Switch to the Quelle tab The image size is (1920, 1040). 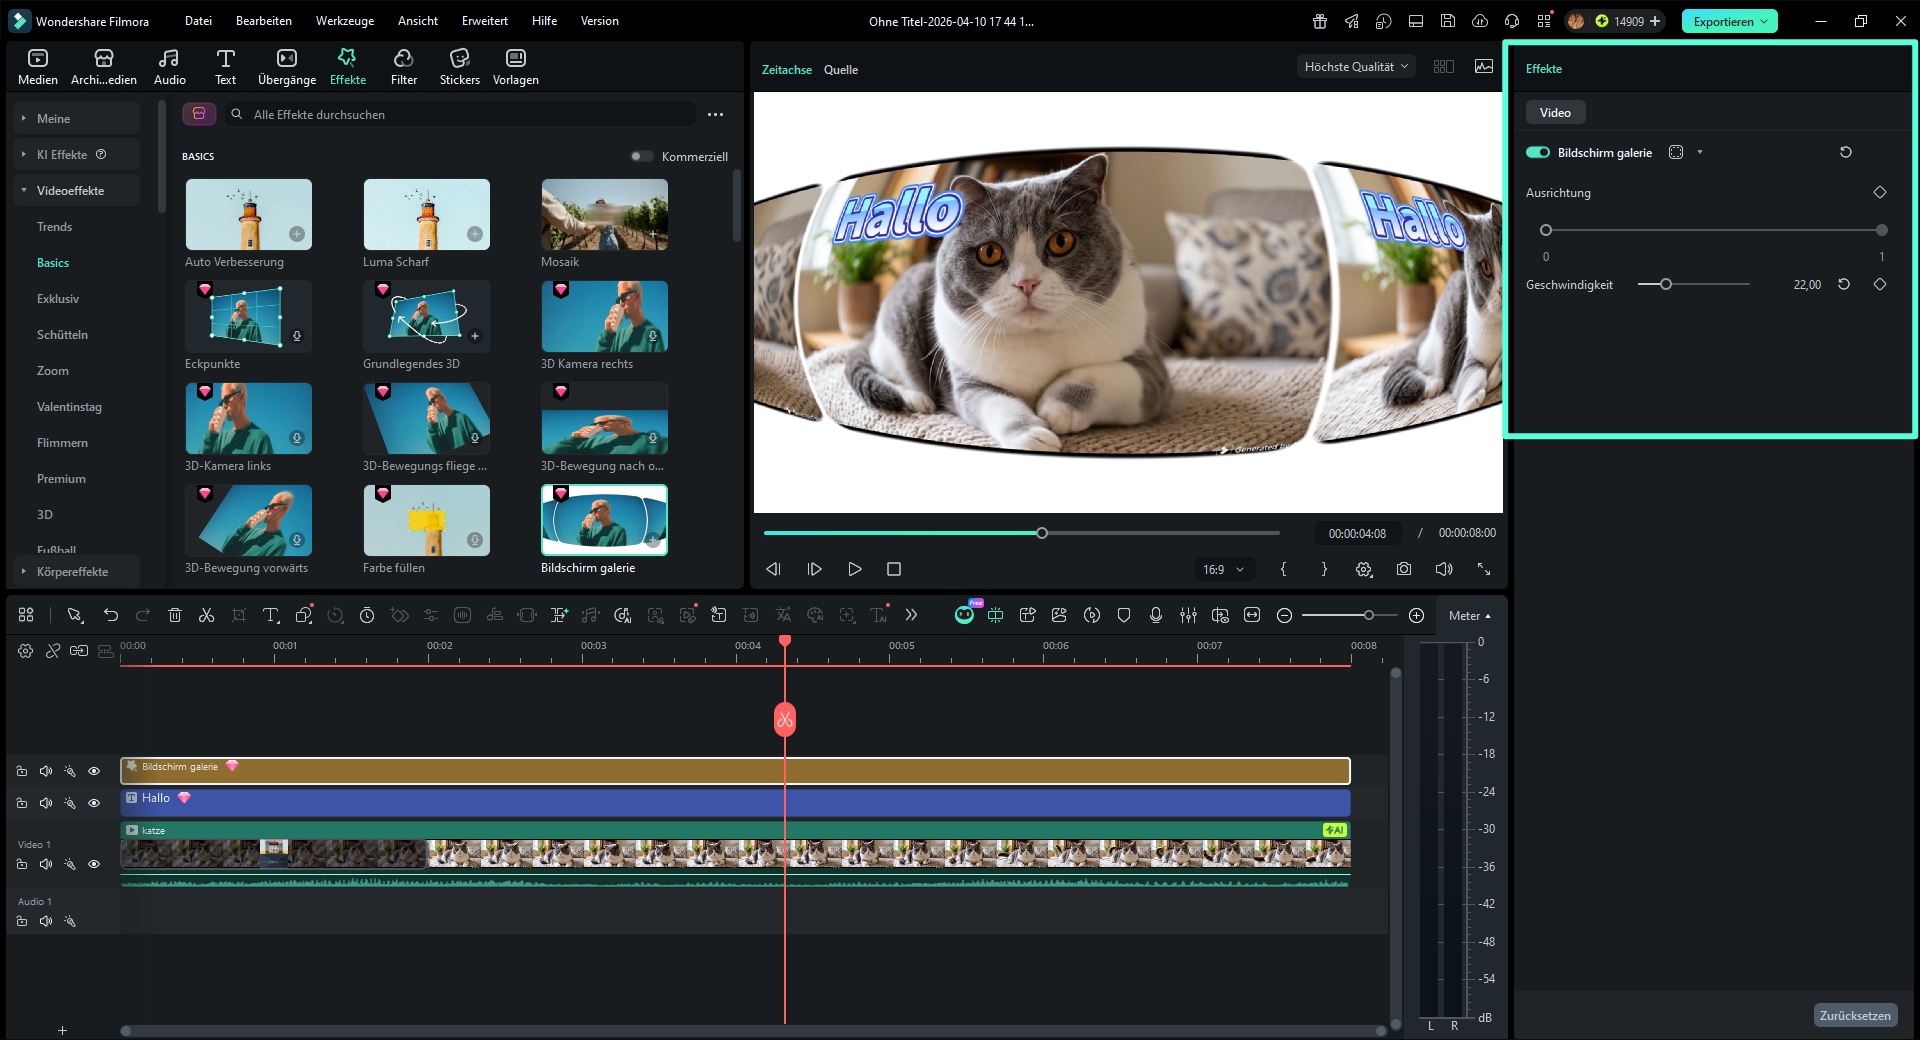[841, 69]
